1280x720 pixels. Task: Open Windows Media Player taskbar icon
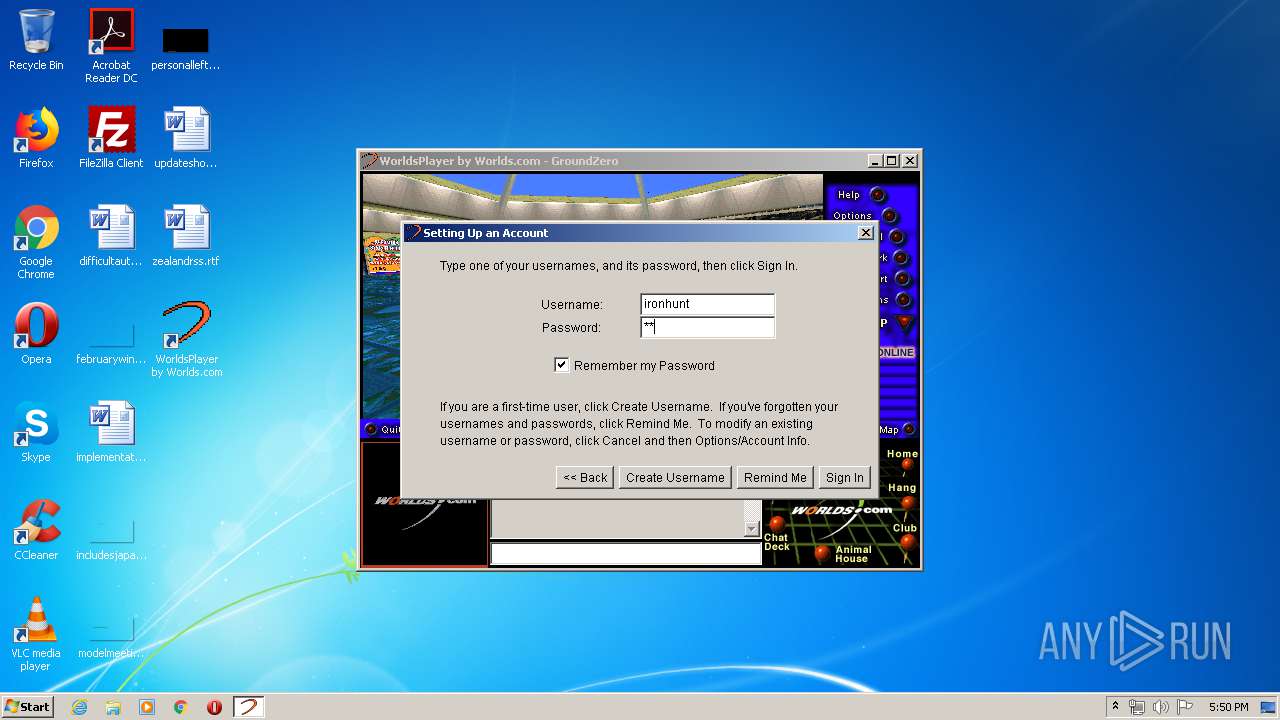(147, 707)
